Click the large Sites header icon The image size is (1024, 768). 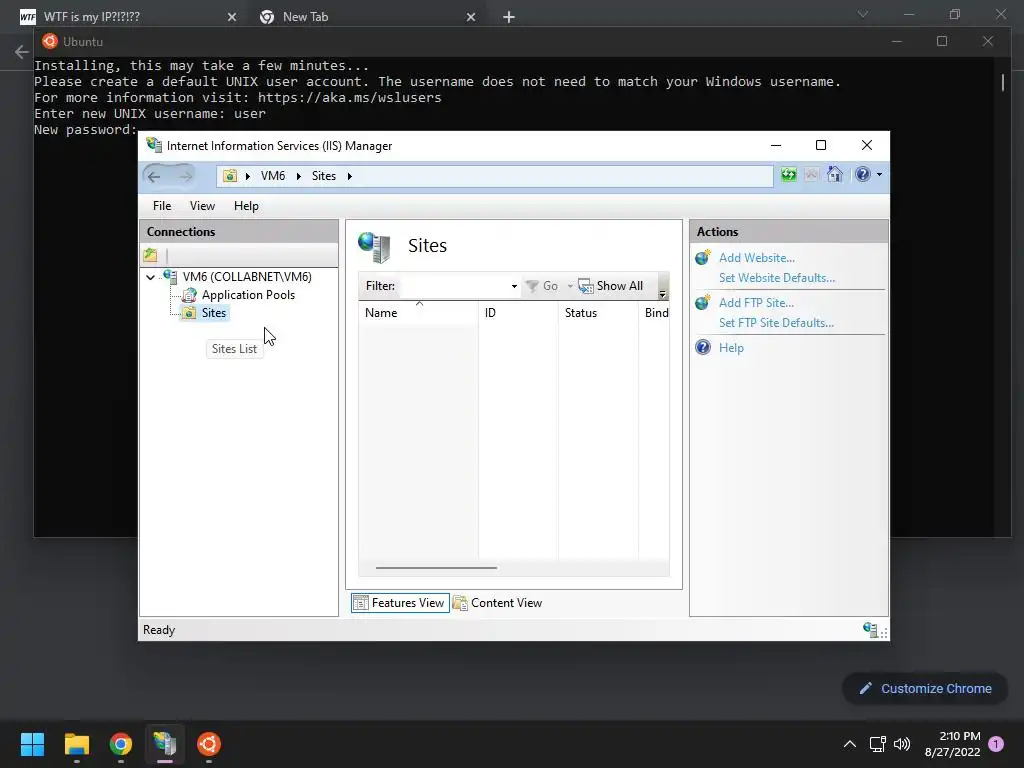pyautogui.click(x=375, y=248)
